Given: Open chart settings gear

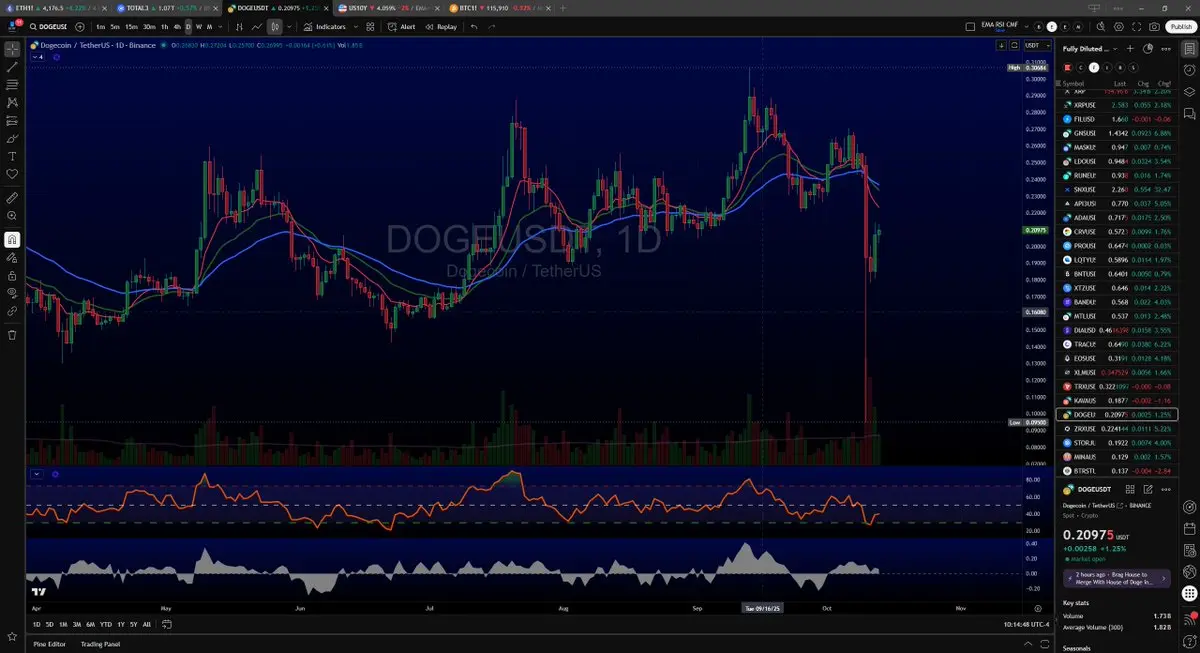Looking at the screenshot, I should tap(1118, 27).
